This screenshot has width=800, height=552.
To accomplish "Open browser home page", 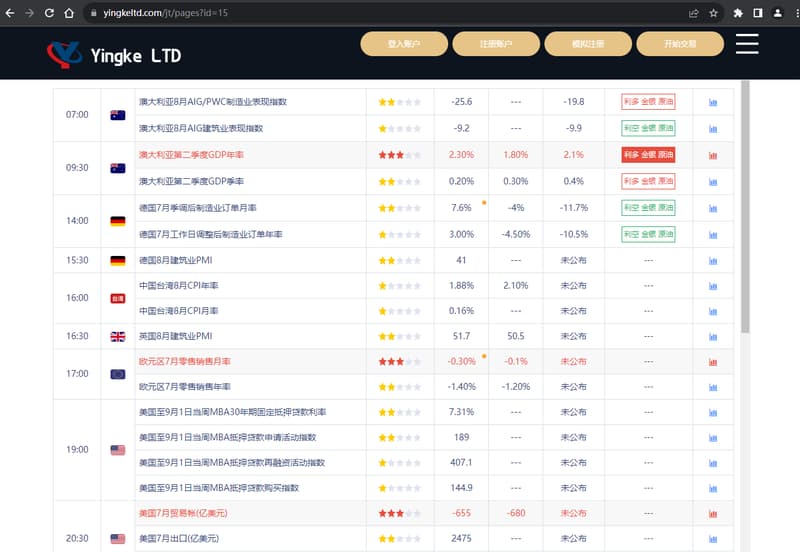I will pos(69,13).
